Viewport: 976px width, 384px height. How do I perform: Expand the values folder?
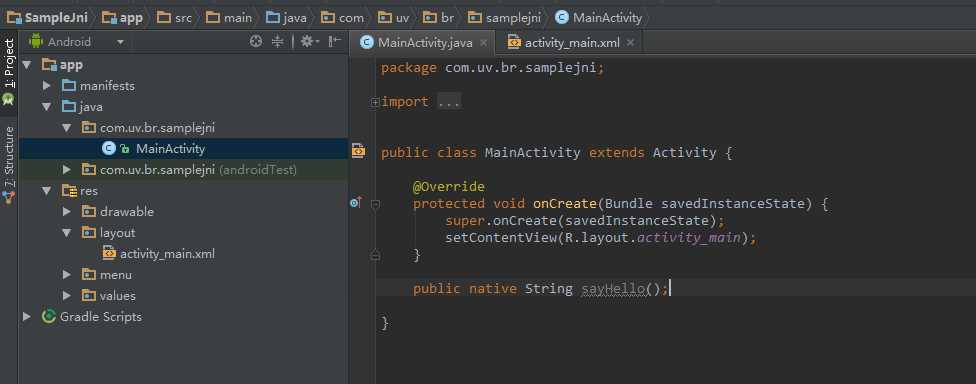(x=67, y=296)
